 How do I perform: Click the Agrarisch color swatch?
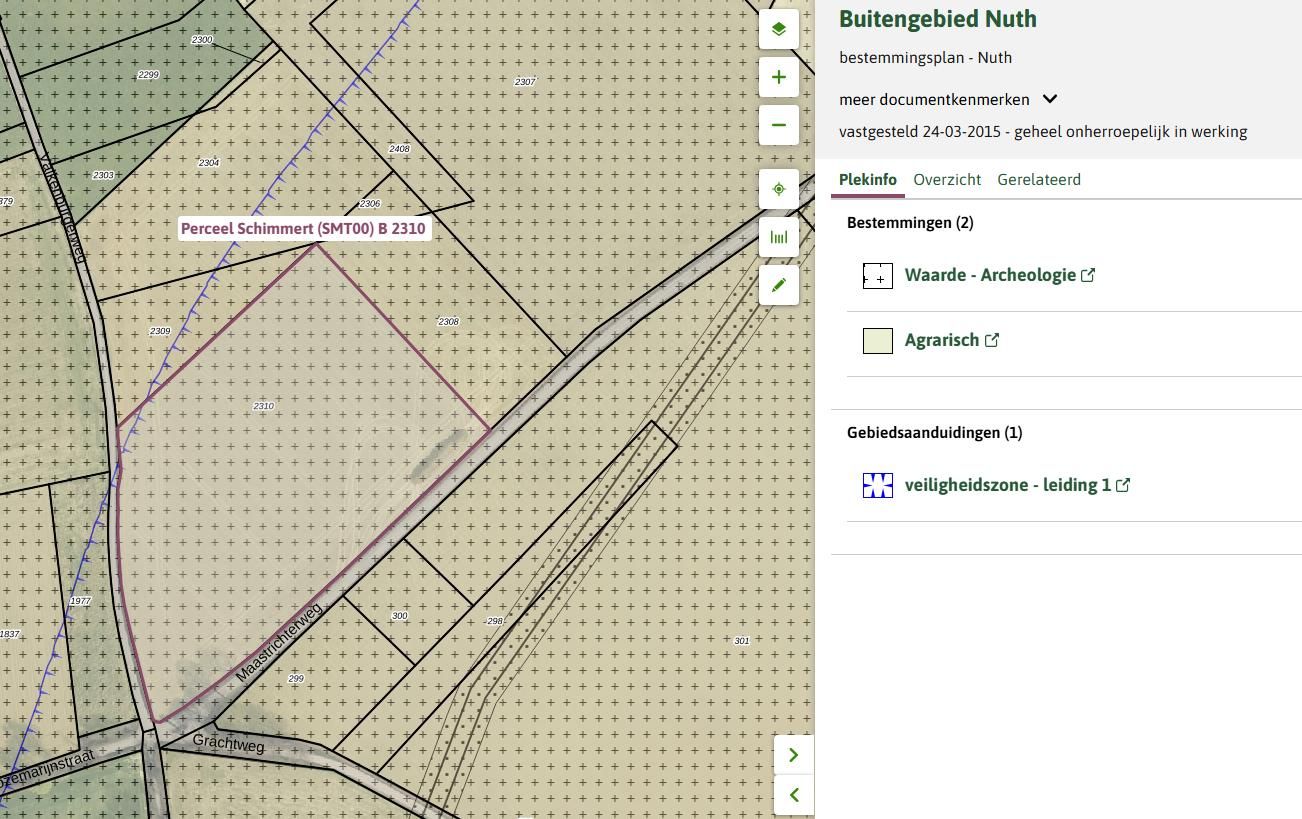coord(877,340)
